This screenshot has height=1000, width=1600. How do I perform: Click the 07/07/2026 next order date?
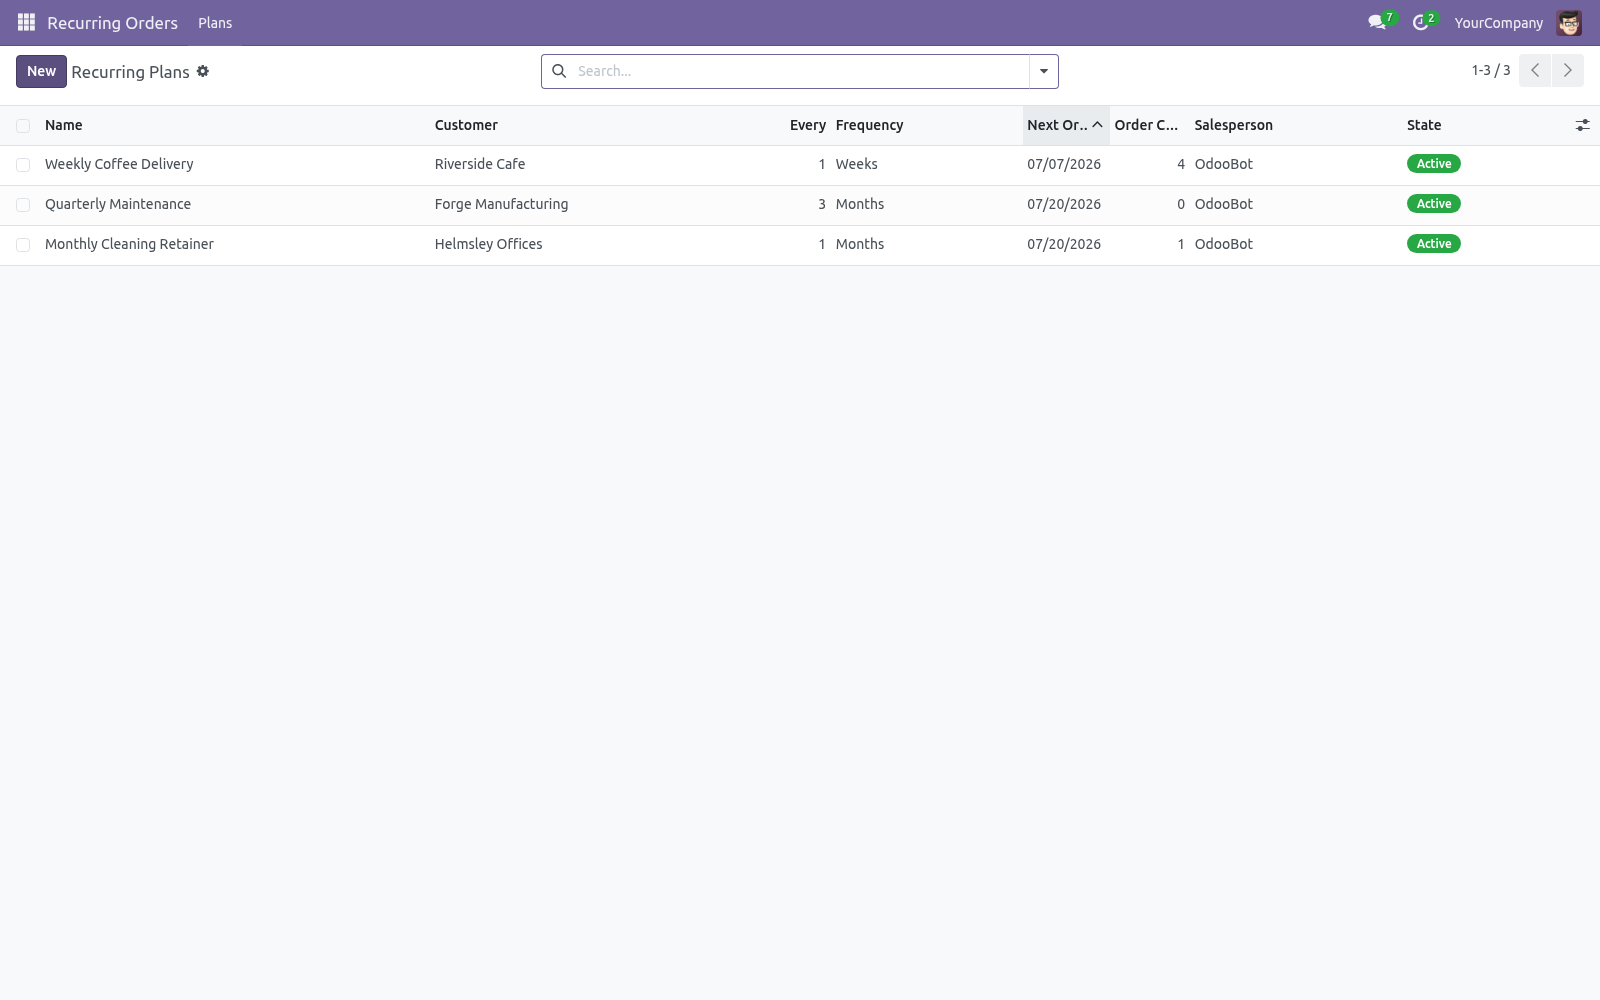(x=1064, y=164)
